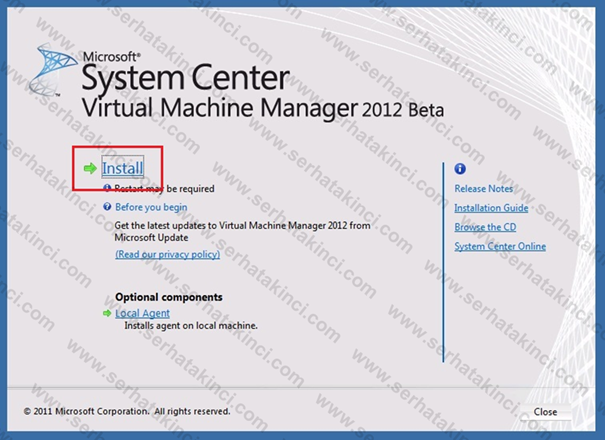Click the Virtual Machine Manager 2012 Beta title
The height and width of the screenshot is (440, 605).
(x=263, y=108)
